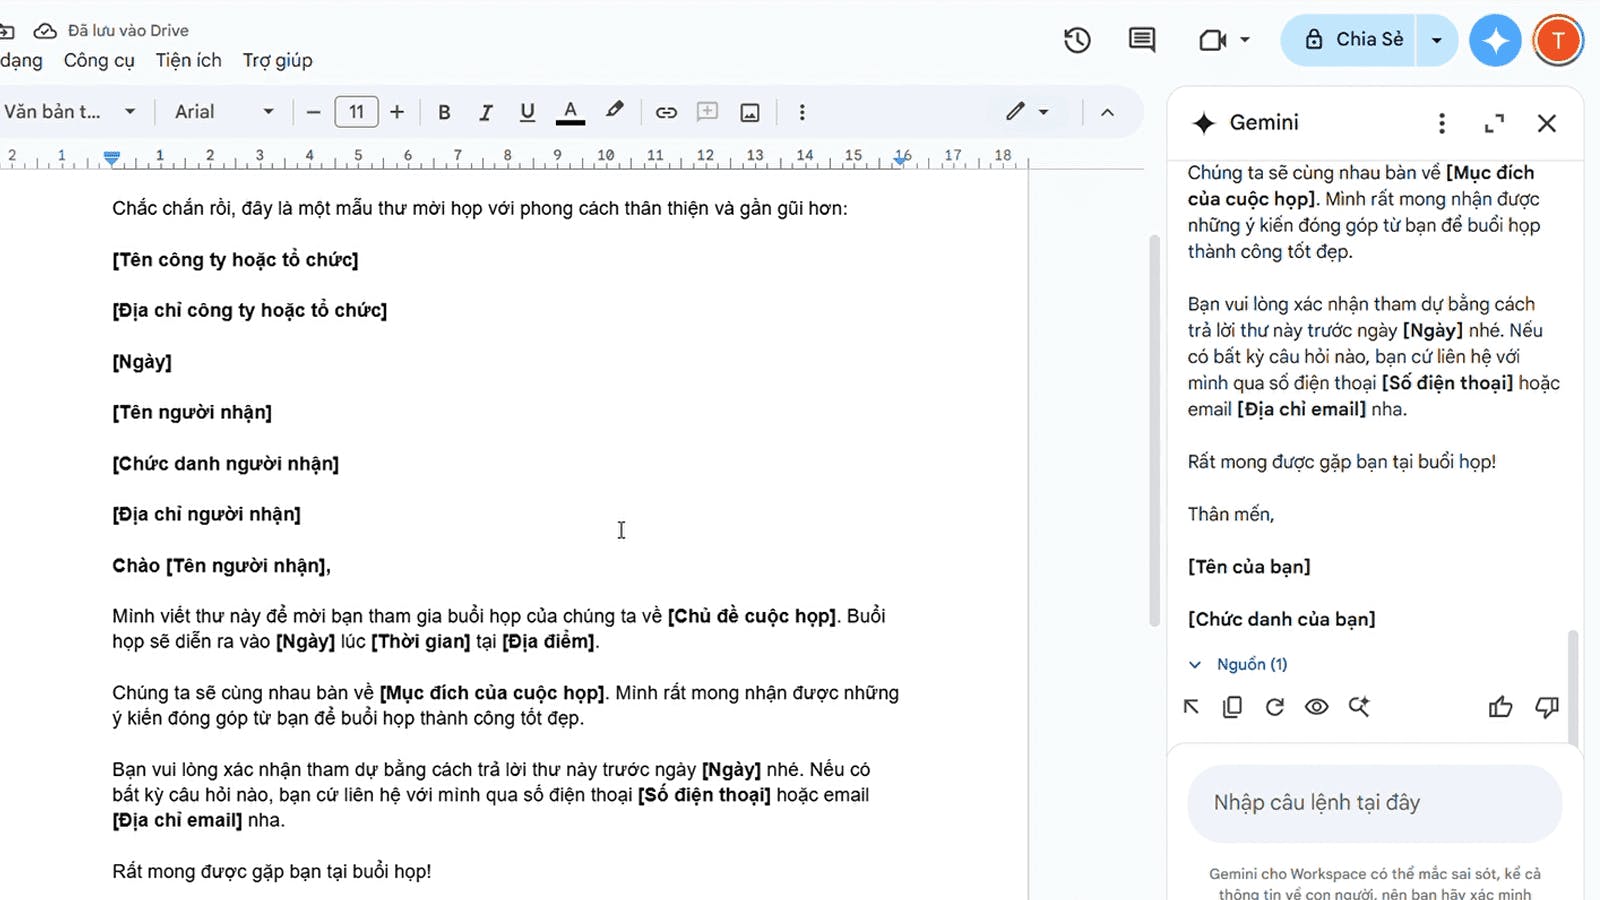Toggle italic formatting

[486, 112]
